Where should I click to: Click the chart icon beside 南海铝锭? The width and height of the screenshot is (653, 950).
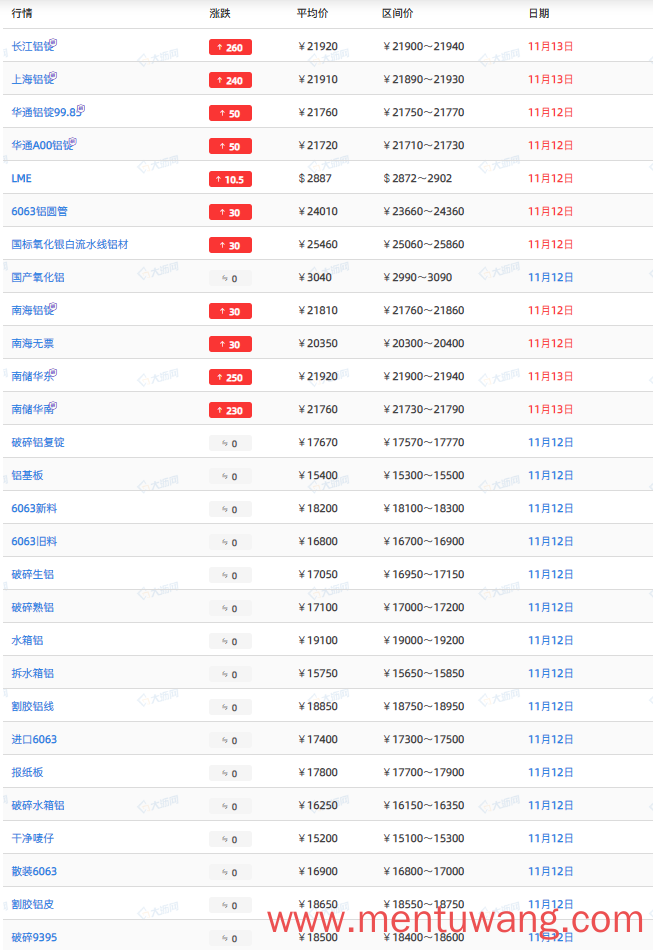coord(53,307)
